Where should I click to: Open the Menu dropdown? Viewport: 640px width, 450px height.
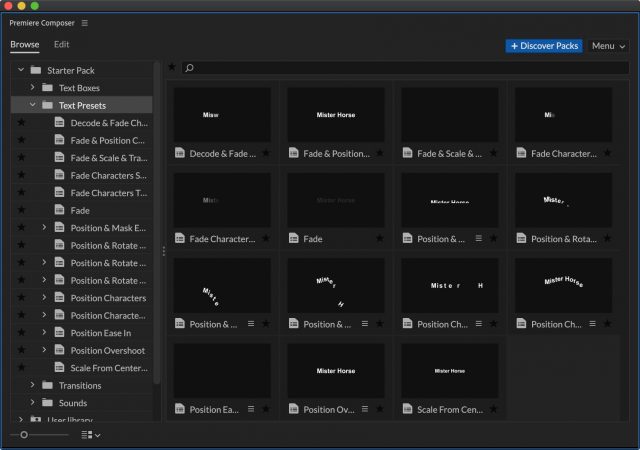(608, 46)
